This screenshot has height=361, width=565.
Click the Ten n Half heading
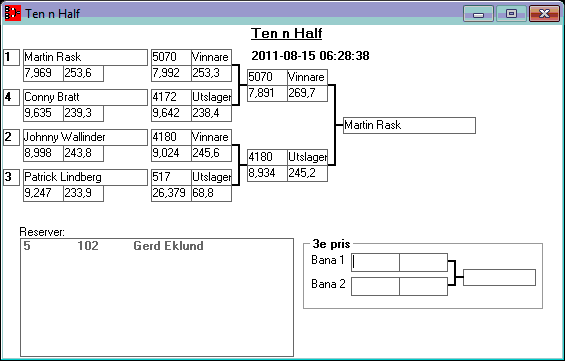coord(286,34)
